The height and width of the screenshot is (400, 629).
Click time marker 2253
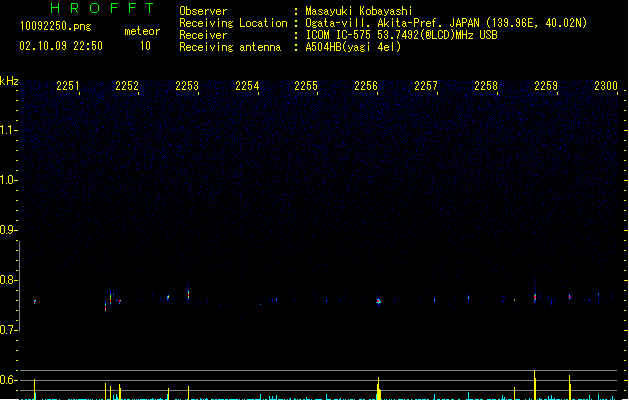pos(187,86)
